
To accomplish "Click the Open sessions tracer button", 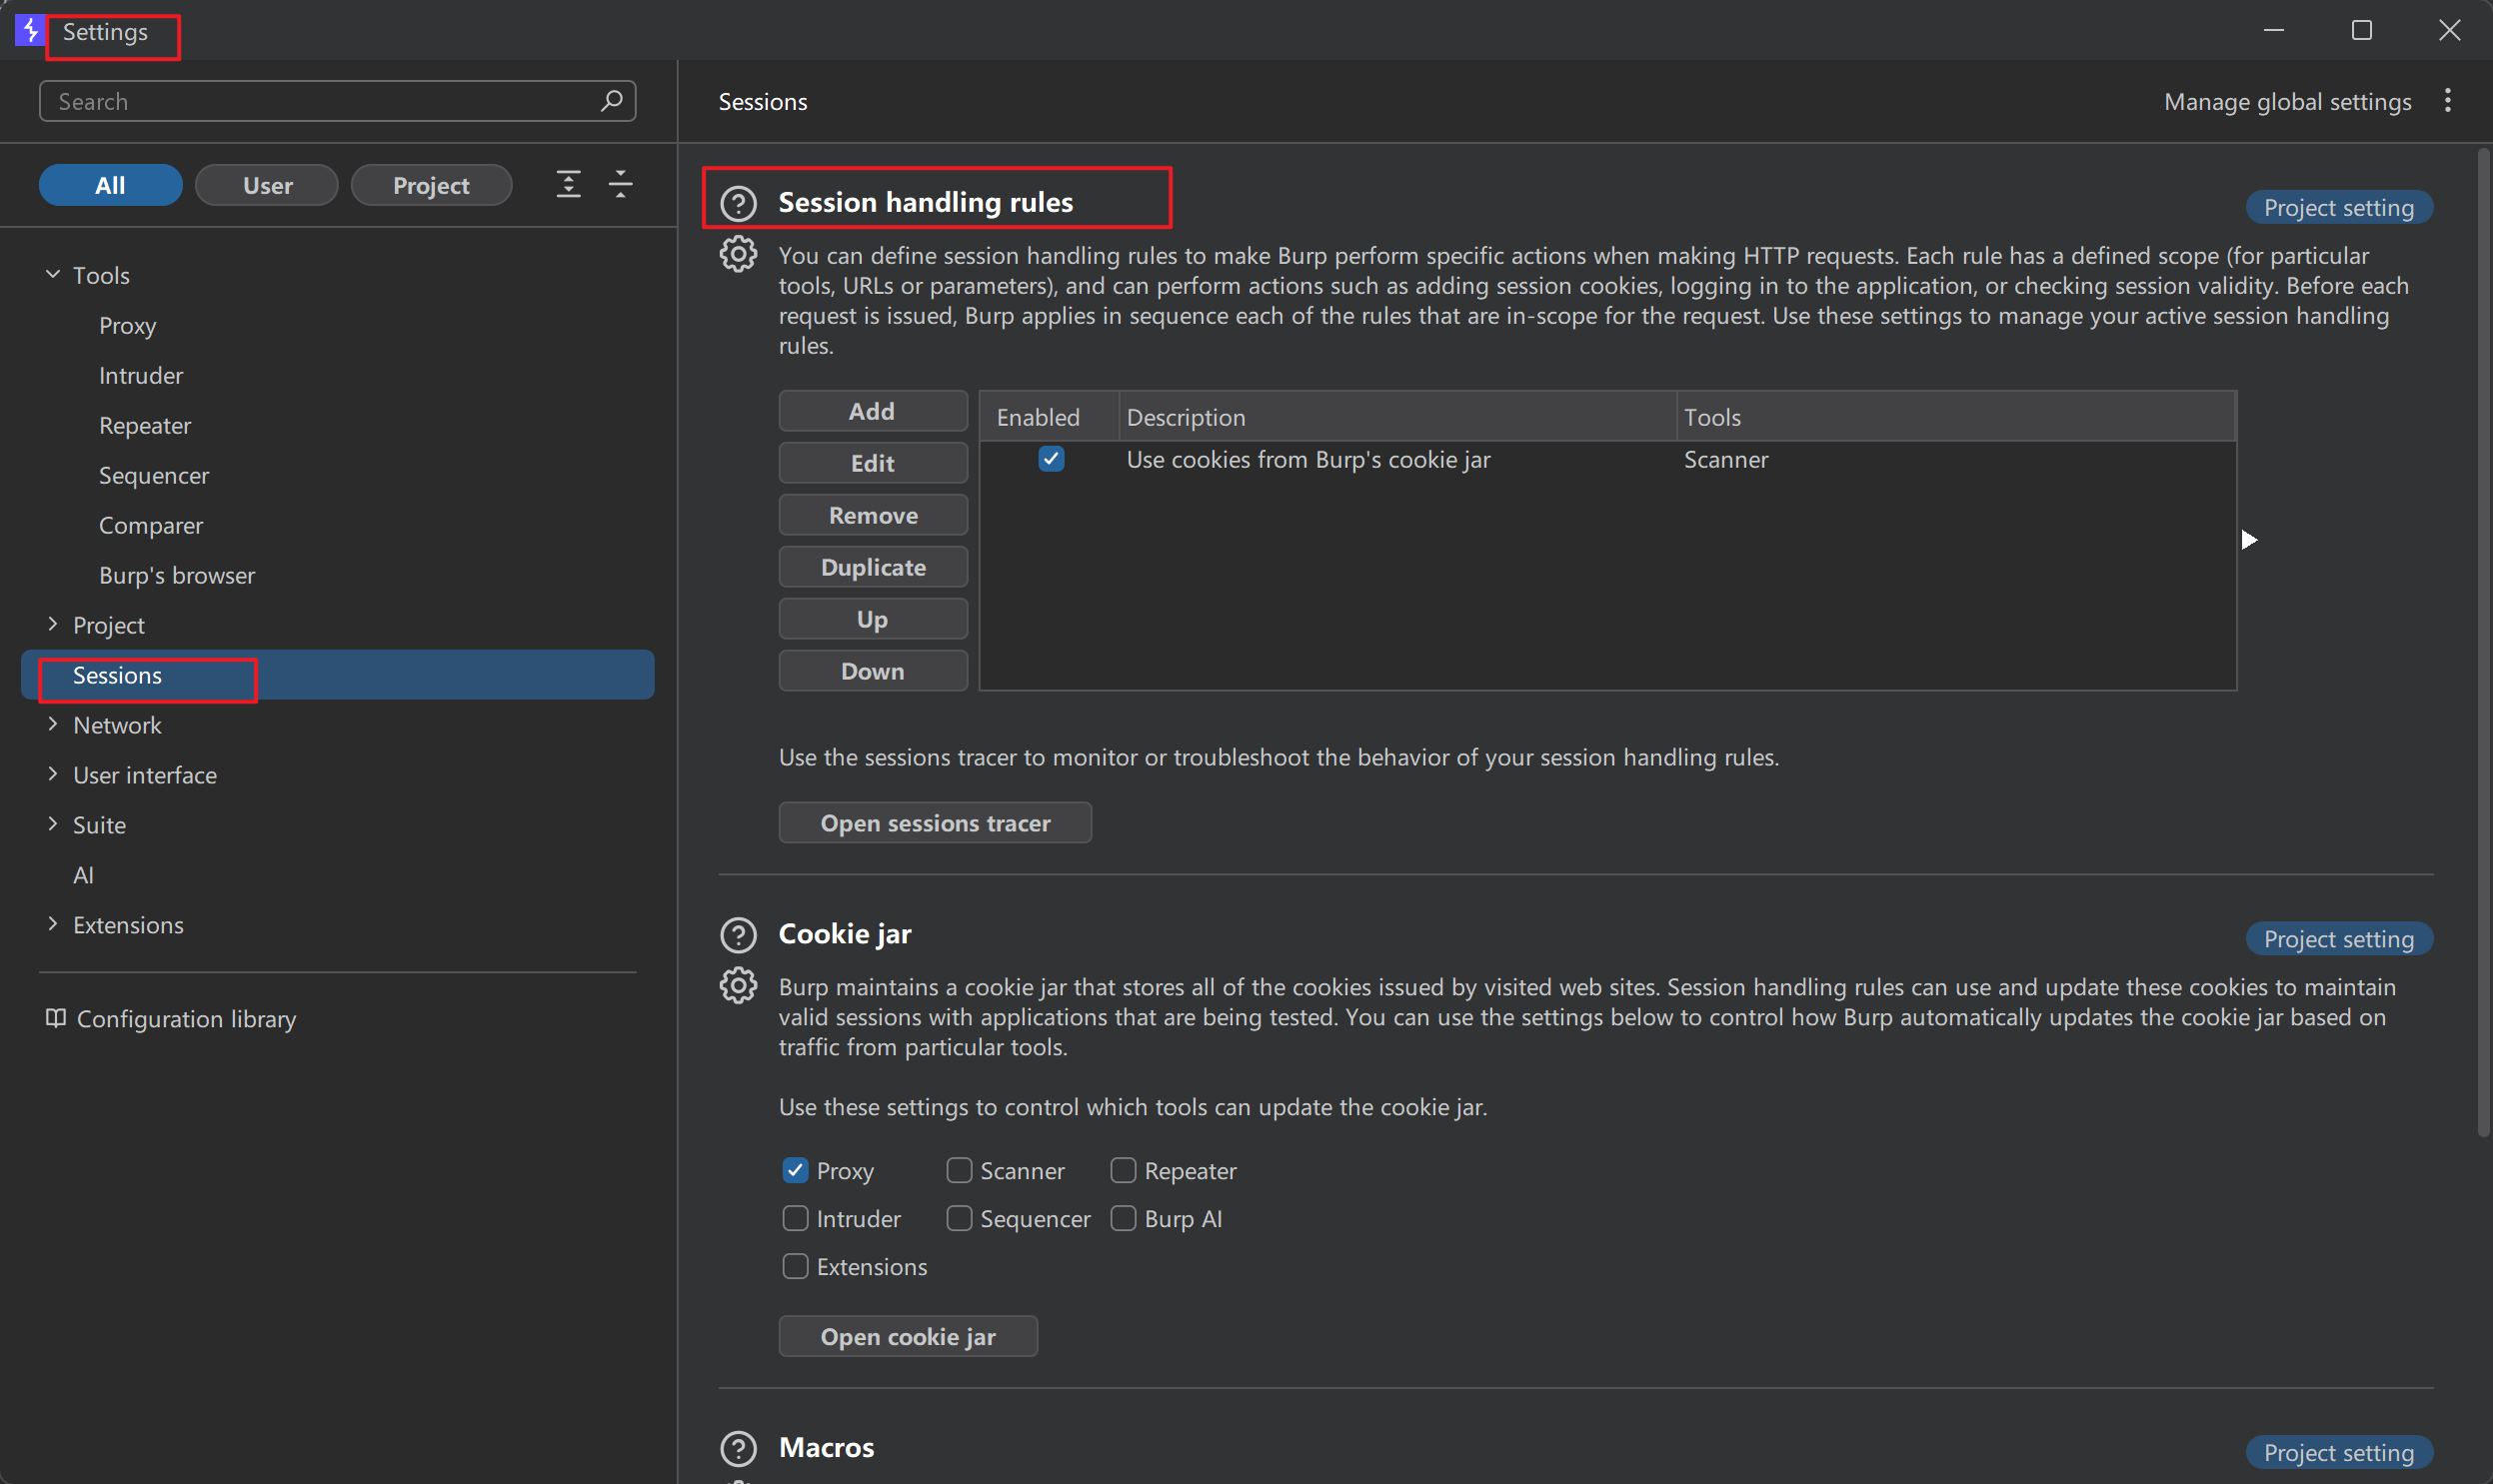I will click(934, 823).
